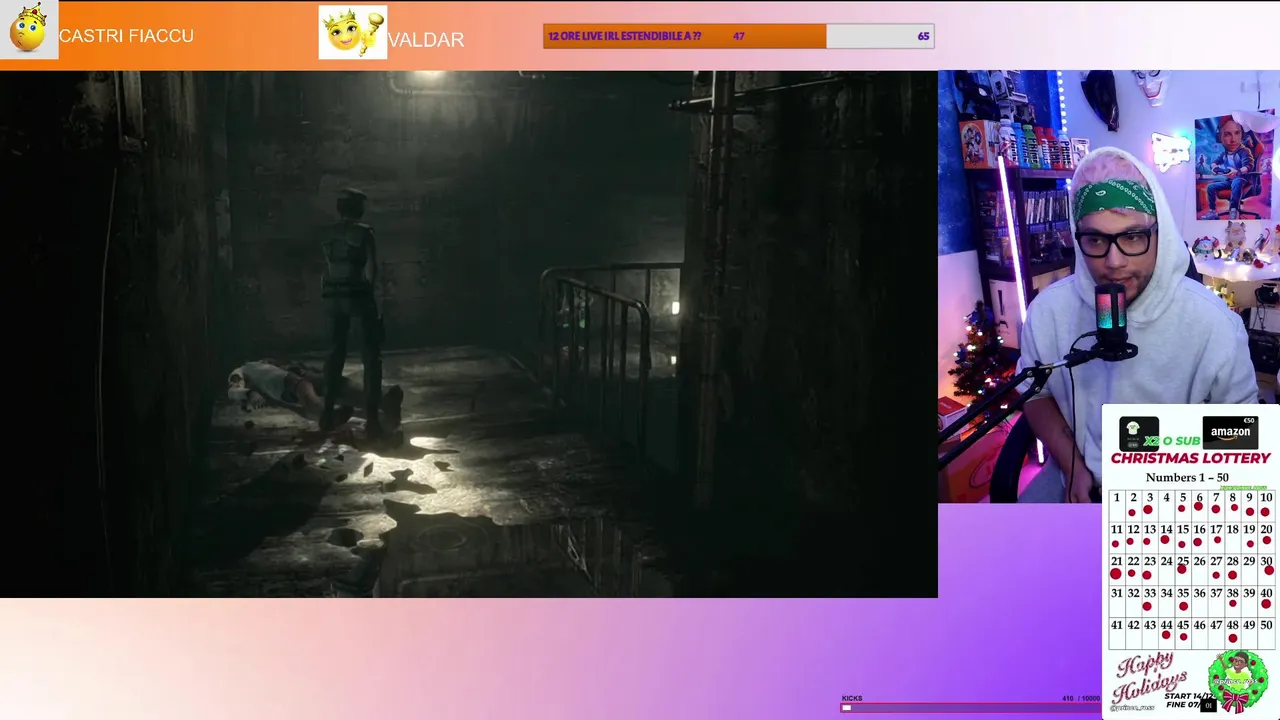This screenshot has height=720, width=1280.
Task: Click the Christmas wreath avatar logo
Action: 1237,680
